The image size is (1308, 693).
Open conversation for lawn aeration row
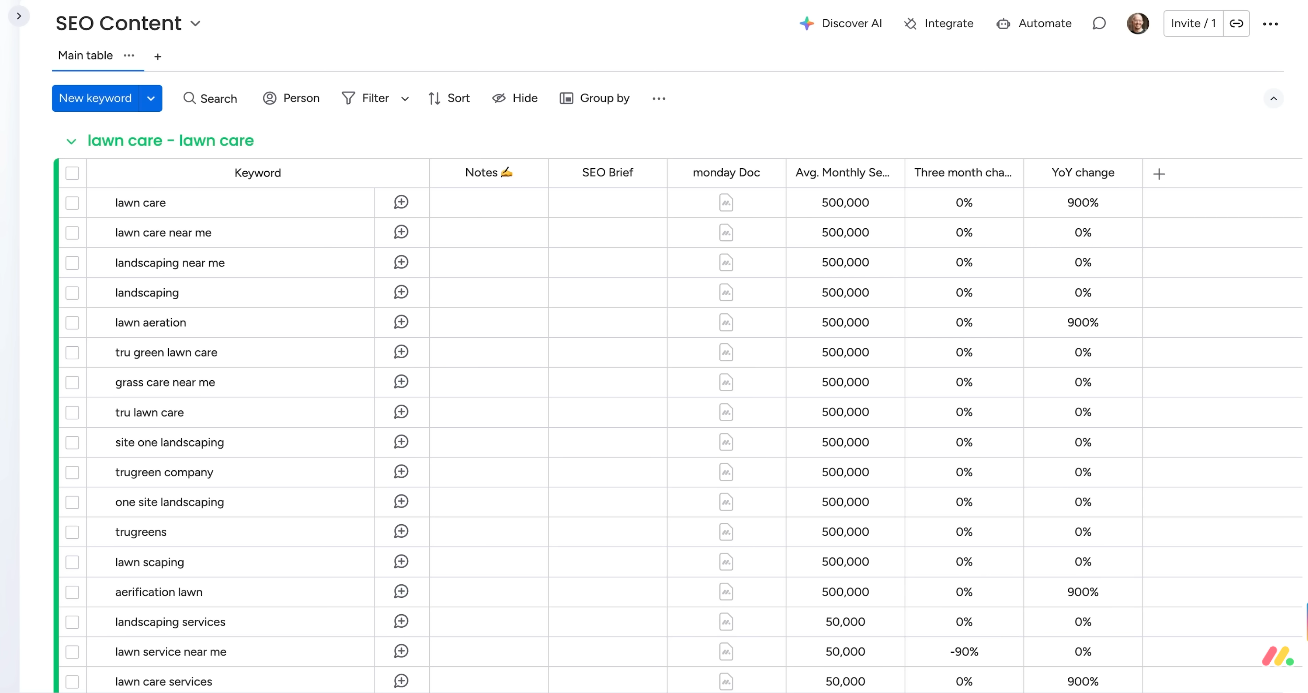coord(401,322)
